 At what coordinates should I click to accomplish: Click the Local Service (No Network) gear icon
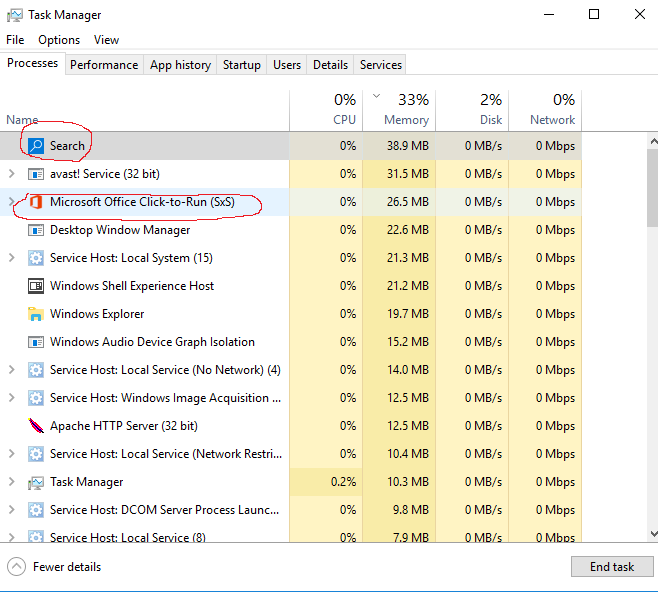[36, 370]
